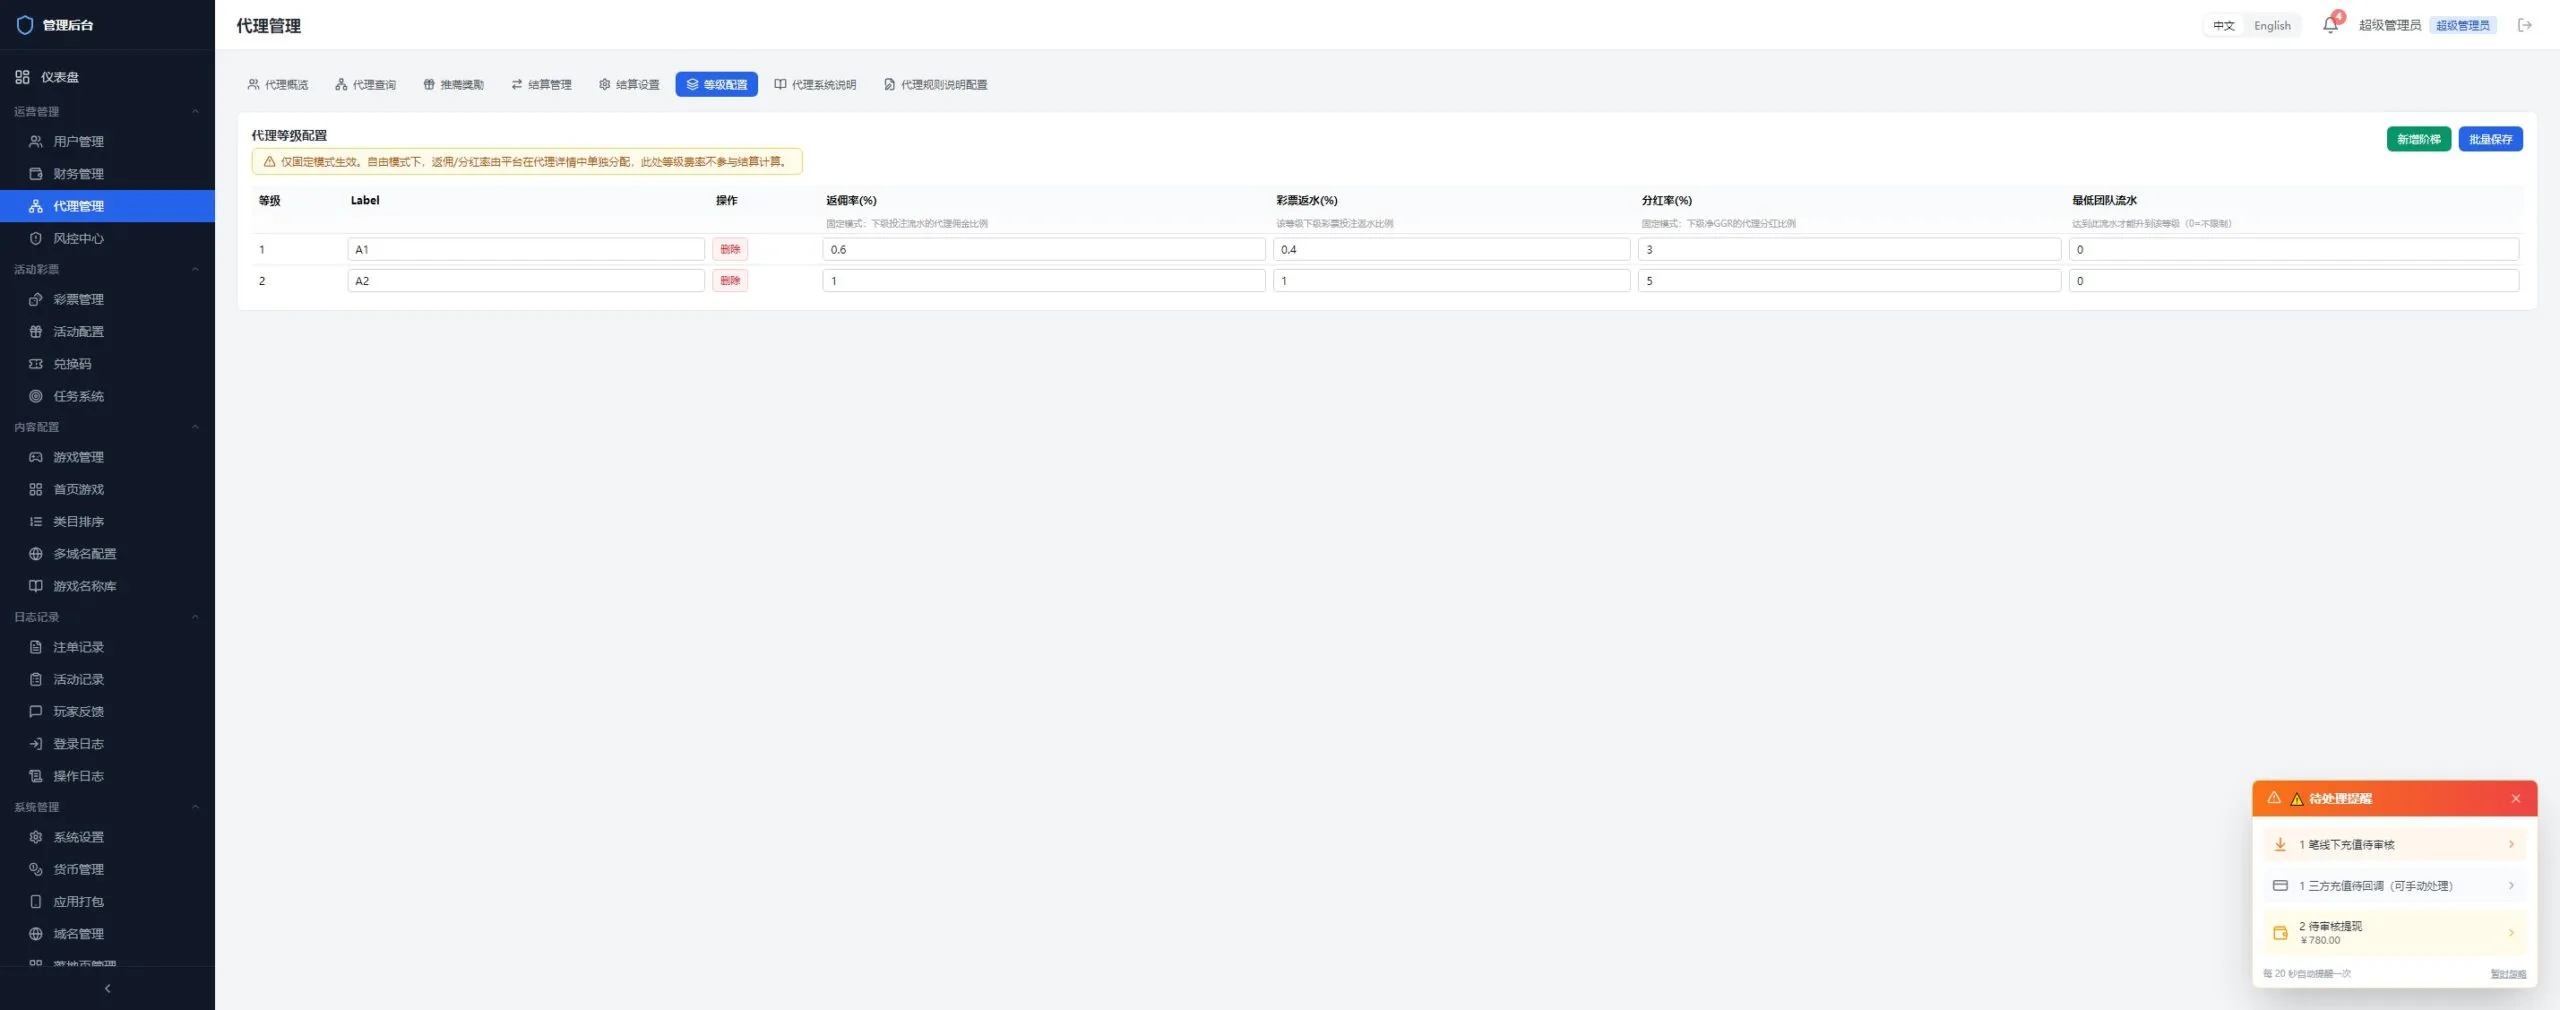
Task: Open 财务管理 in sidebar
Action: click(x=107, y=173)
